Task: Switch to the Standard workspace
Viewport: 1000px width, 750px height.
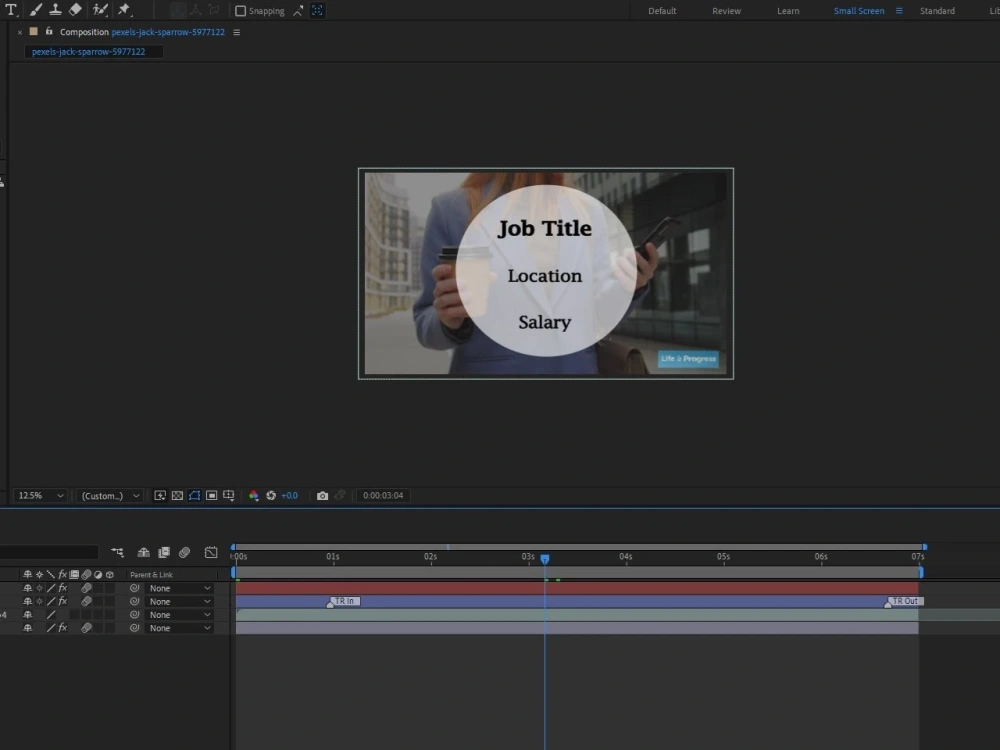Action: (x=937, y=11)
